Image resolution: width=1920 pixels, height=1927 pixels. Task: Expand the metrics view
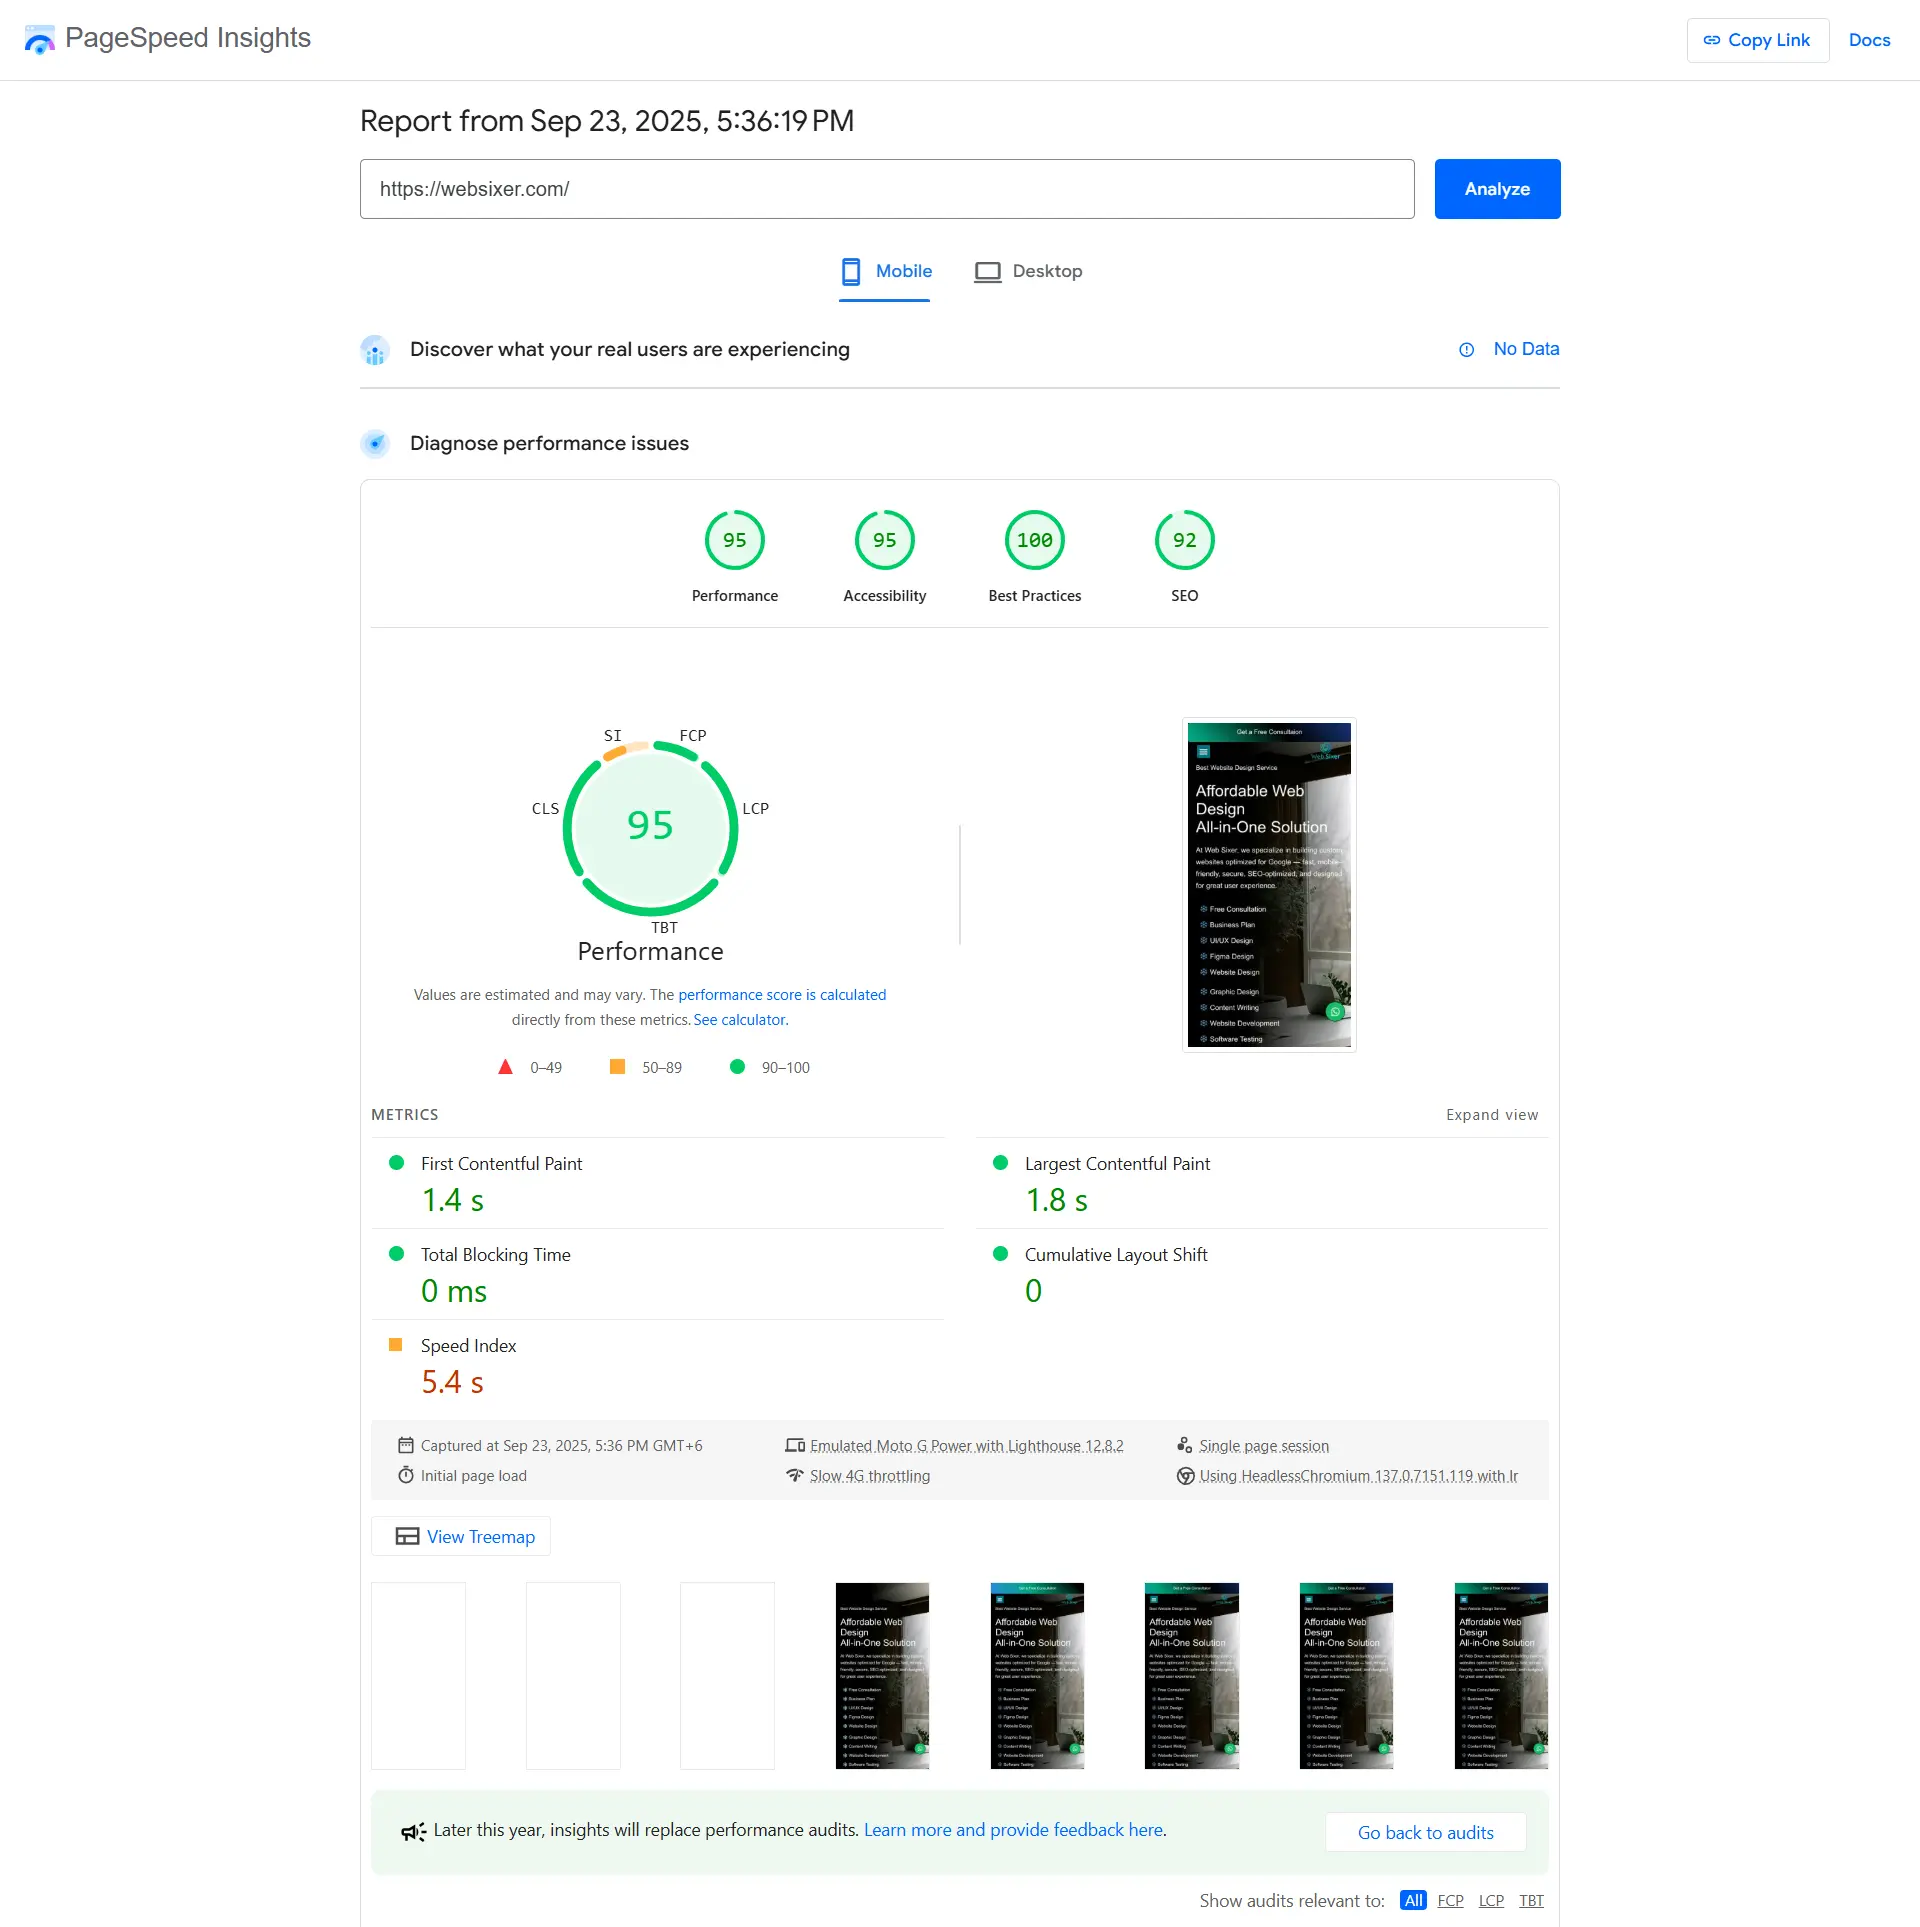(x=1492, y=1114)
